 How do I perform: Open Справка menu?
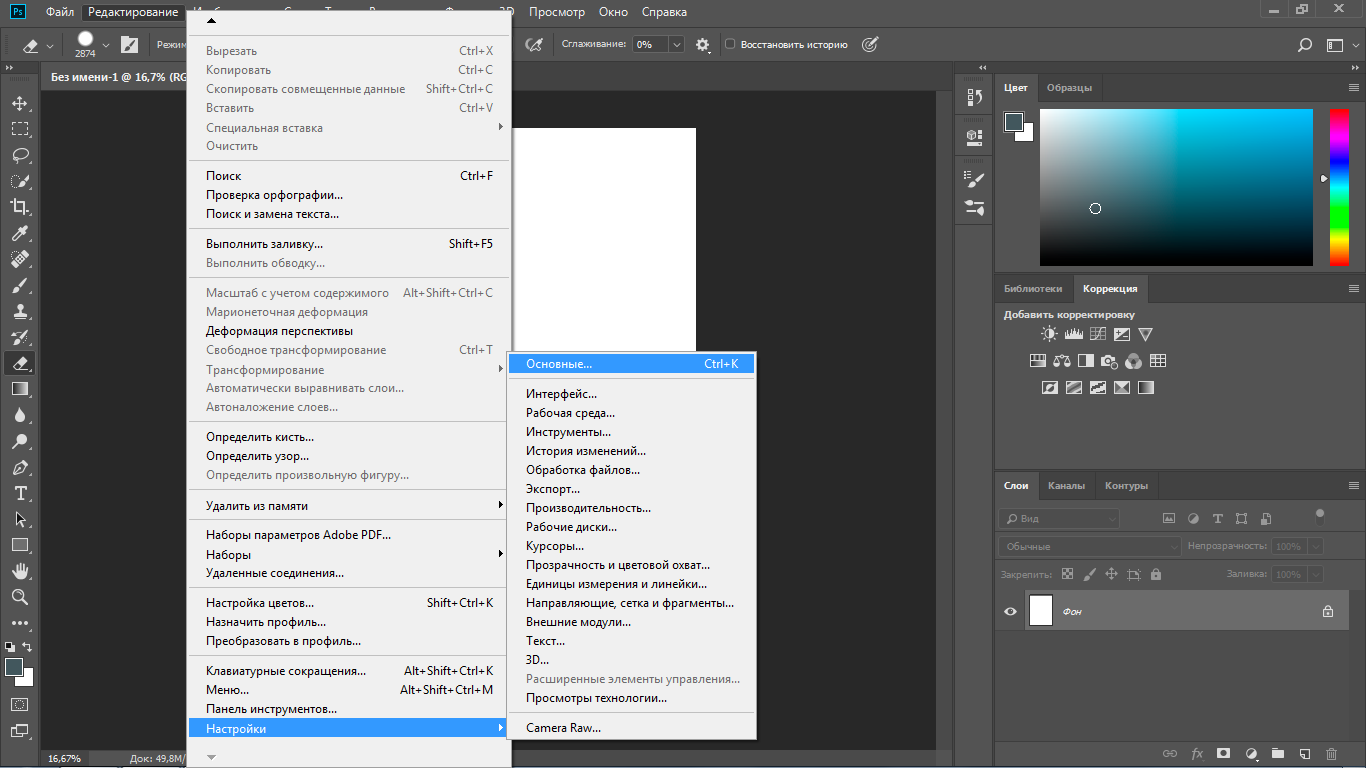point(664,12)
